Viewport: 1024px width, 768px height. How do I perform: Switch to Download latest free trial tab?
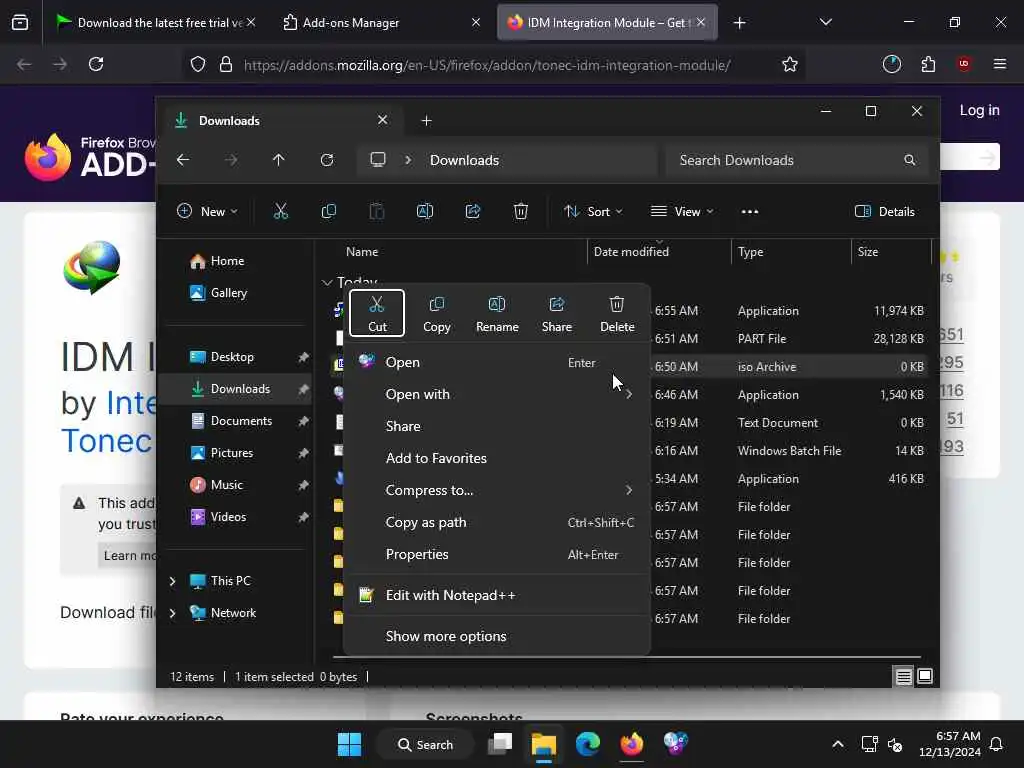point(154,23)
